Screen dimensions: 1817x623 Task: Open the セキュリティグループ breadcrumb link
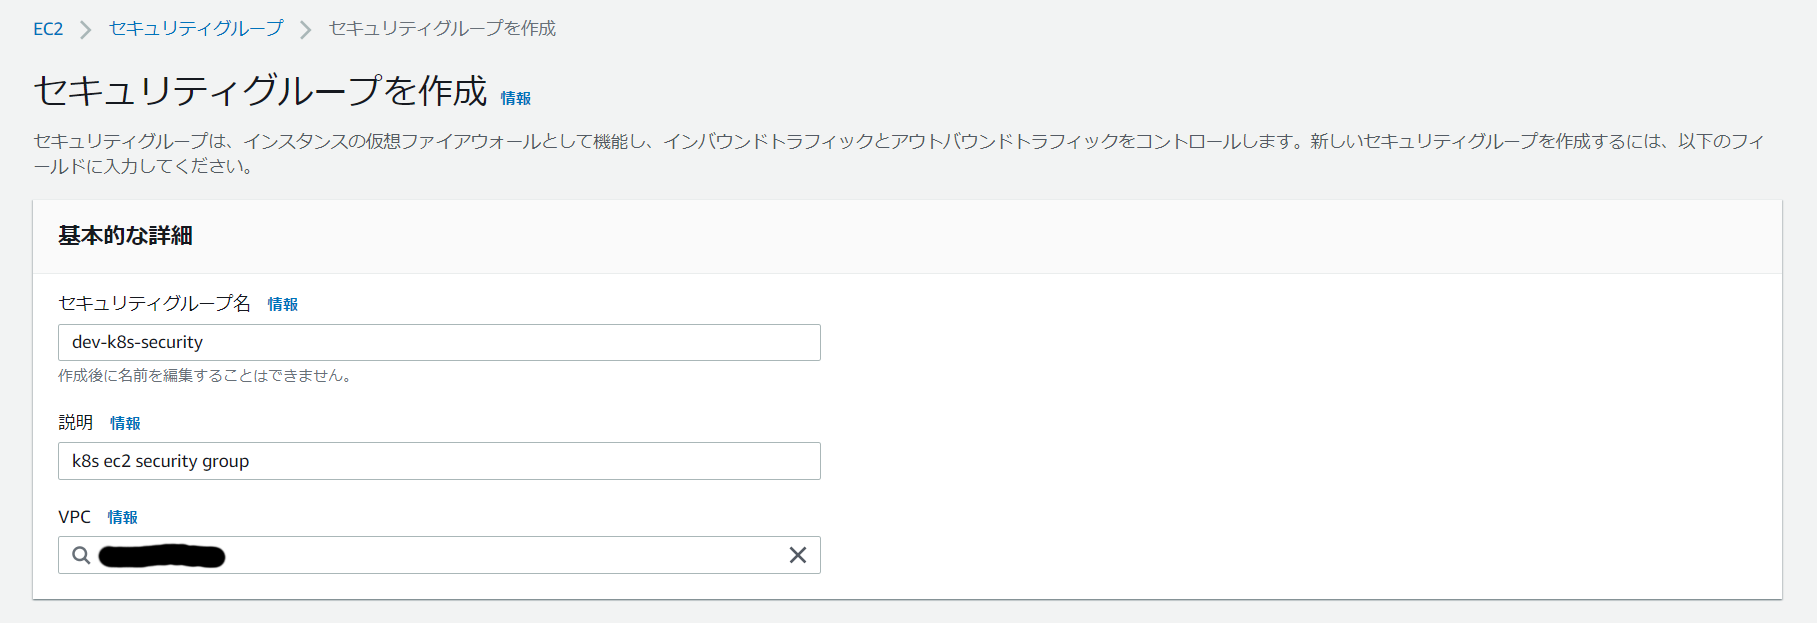tap(196, 29)
